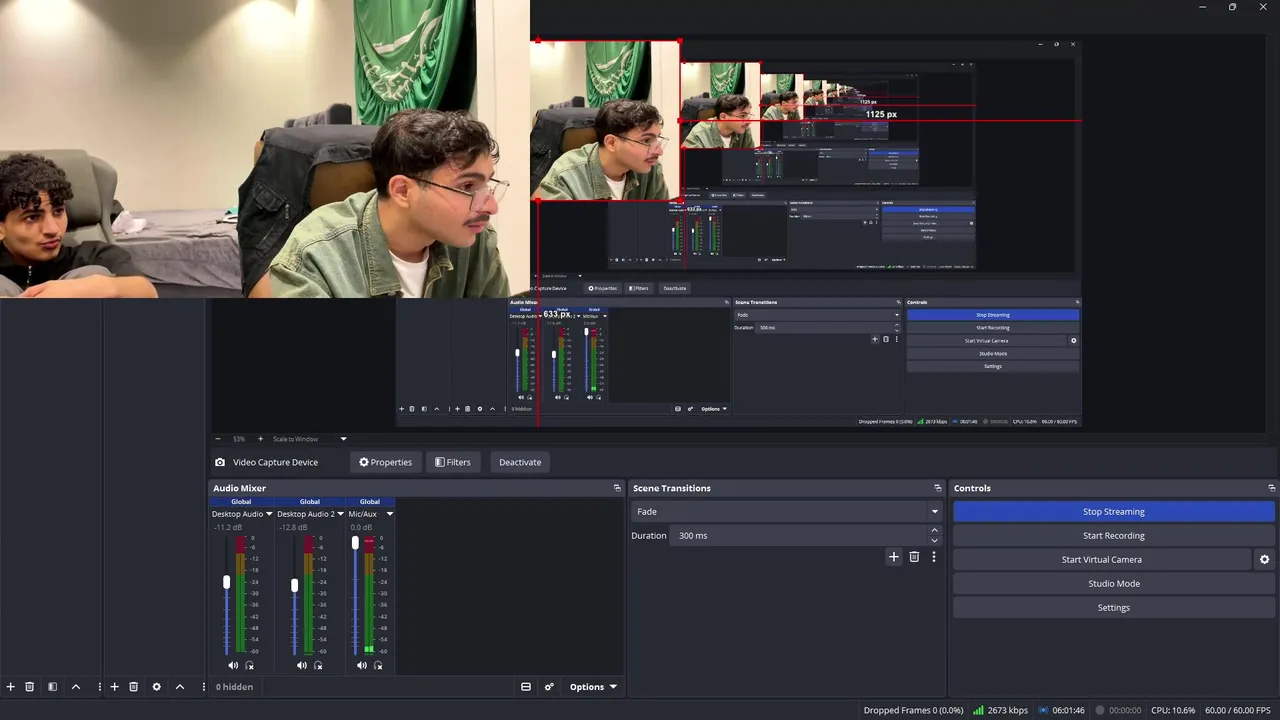The width and height of the screenshot is (1280, 720).
Task: Zoom in the preview with the plus icon
Action: coord(260,439)
